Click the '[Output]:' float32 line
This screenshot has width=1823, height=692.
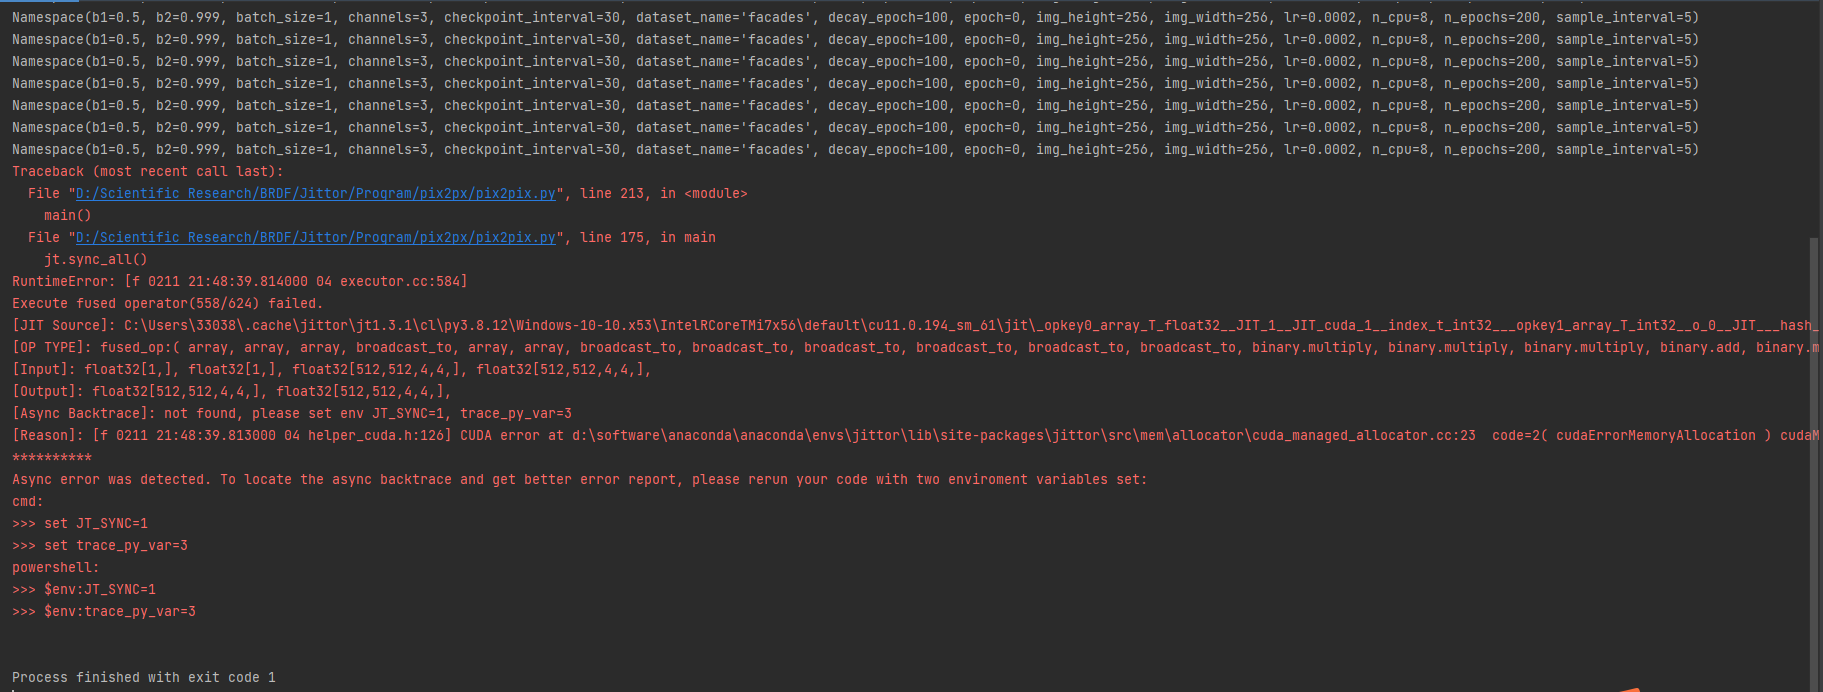[x=231, y=392]
